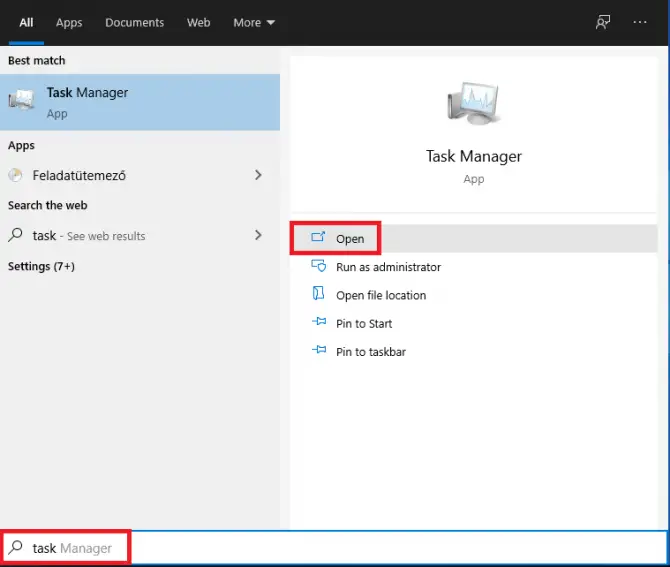Choose Open file location

tap(473, 295)
